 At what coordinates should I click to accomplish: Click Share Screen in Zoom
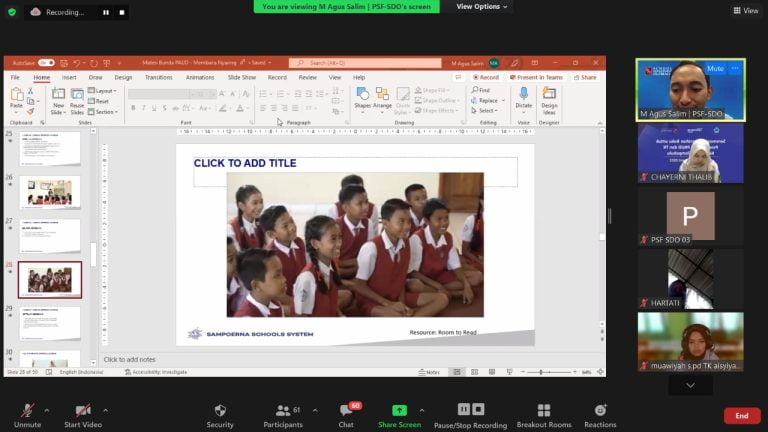pyautogui.click(x=399, y=416)
